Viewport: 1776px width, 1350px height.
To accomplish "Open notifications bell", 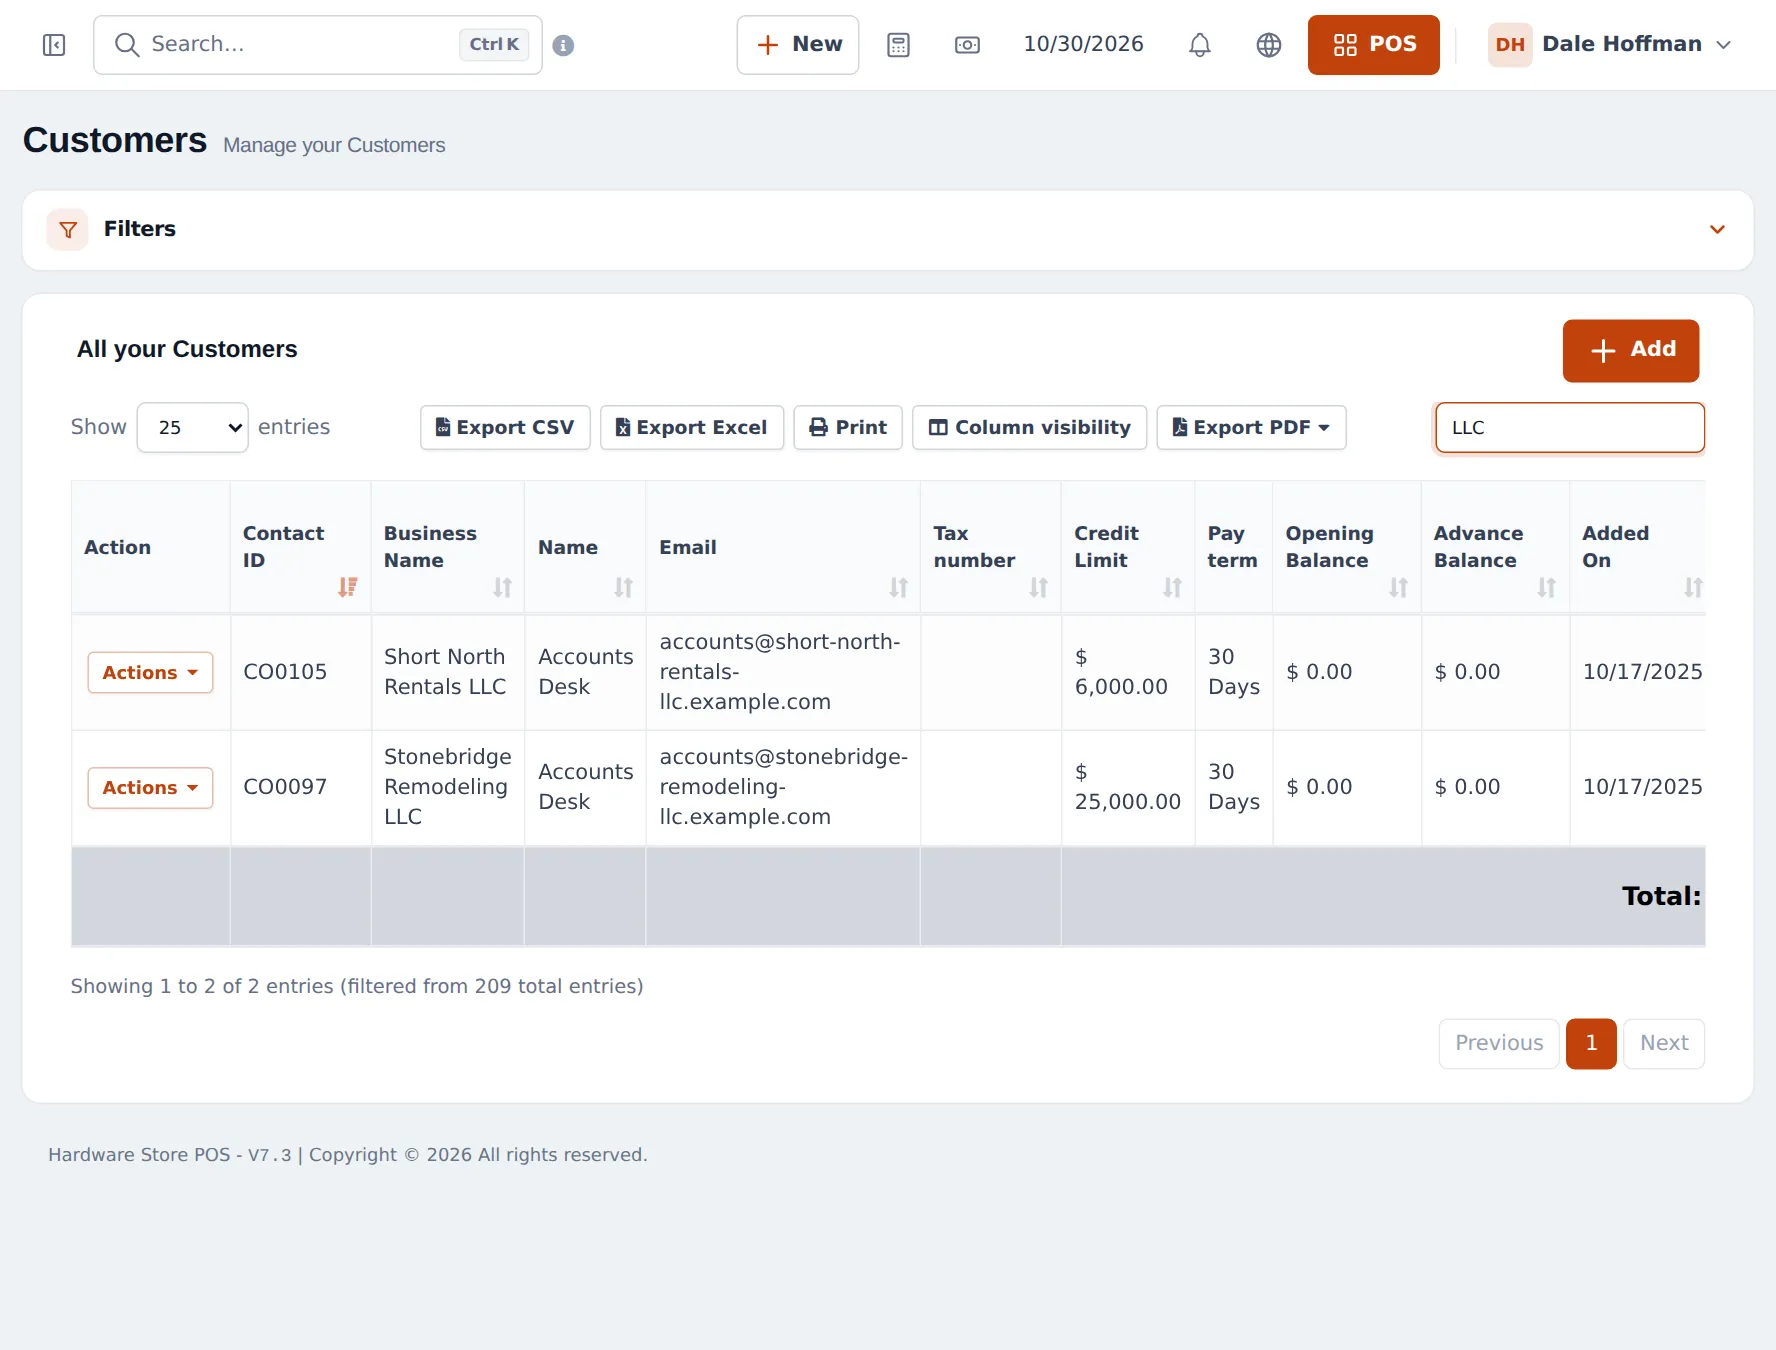I will pyautogui.click(x=1200, y=45).
